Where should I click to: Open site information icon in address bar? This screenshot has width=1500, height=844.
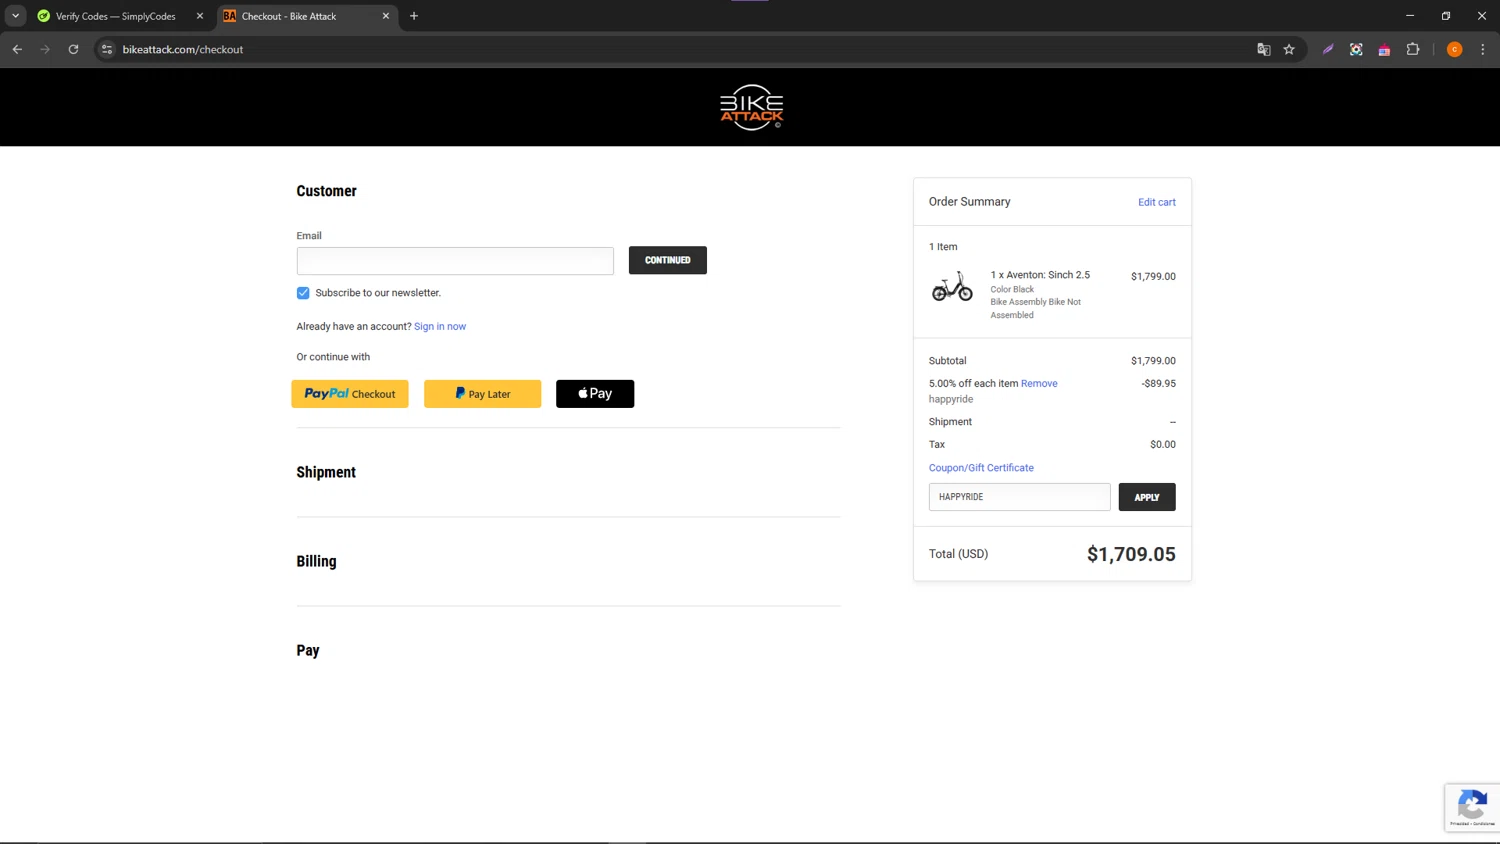107,49
